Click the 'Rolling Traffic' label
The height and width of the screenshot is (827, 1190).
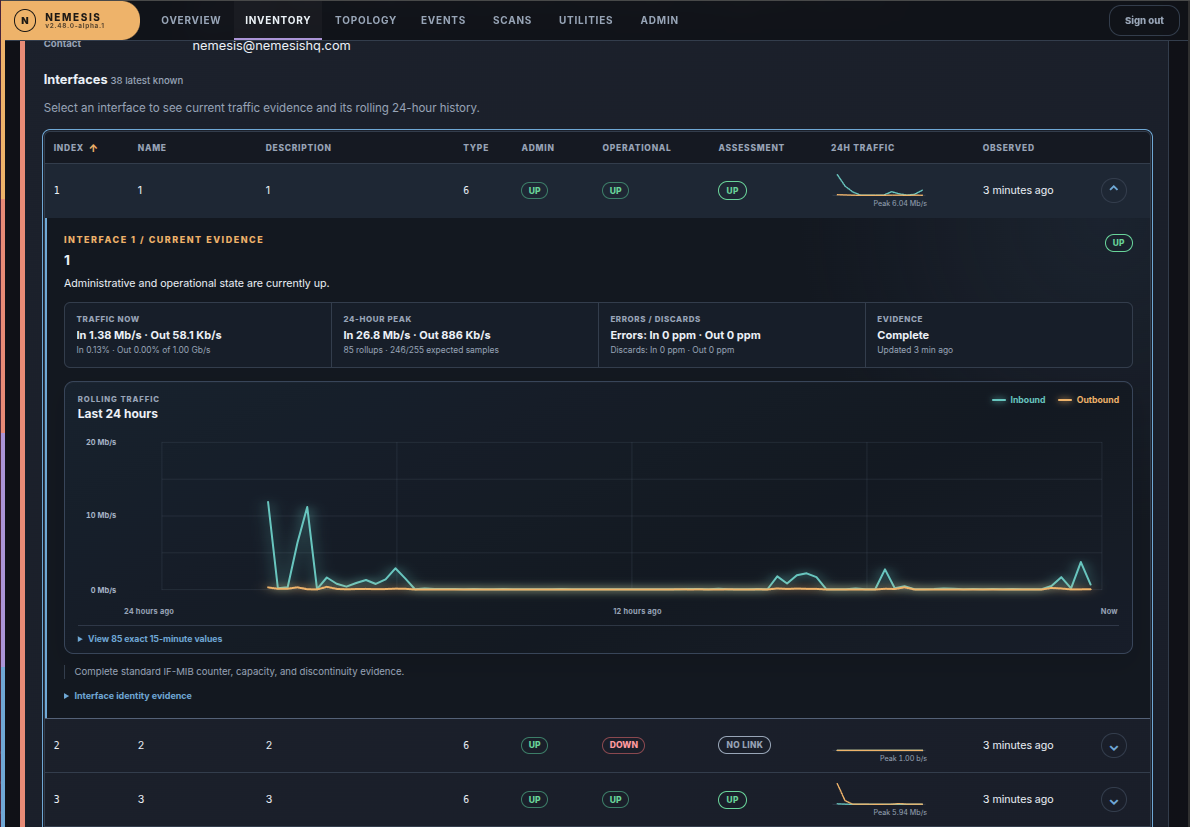click(118, 399)
